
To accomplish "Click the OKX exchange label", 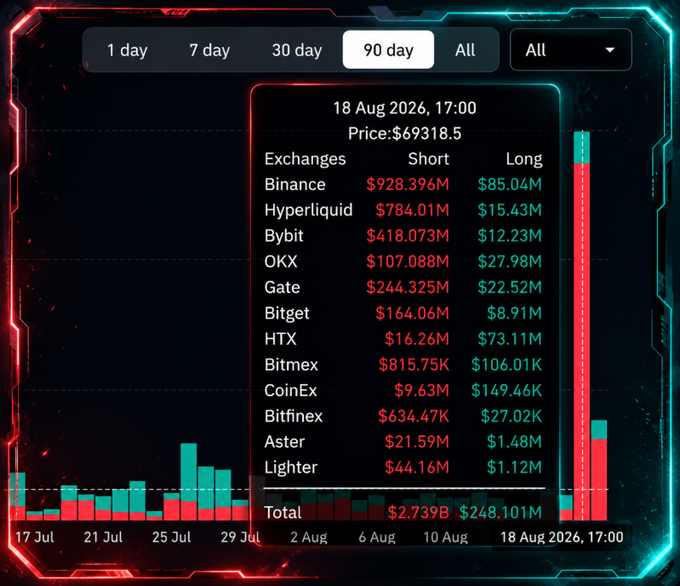I will [x=281, y=262].
